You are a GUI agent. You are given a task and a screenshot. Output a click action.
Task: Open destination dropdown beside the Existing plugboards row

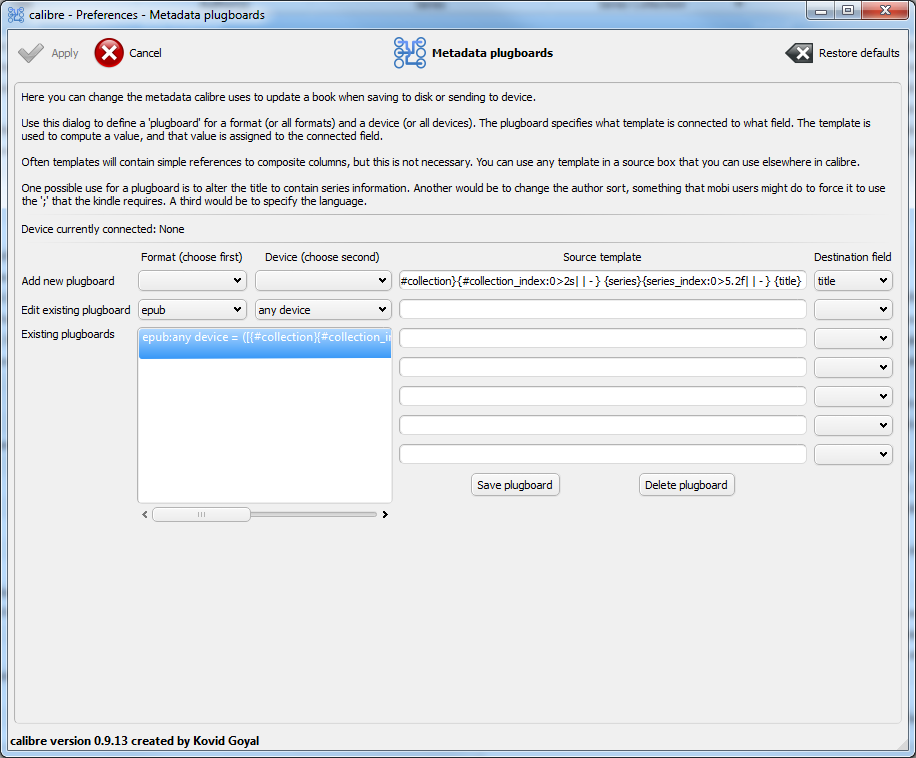click(x=853, y=338)
